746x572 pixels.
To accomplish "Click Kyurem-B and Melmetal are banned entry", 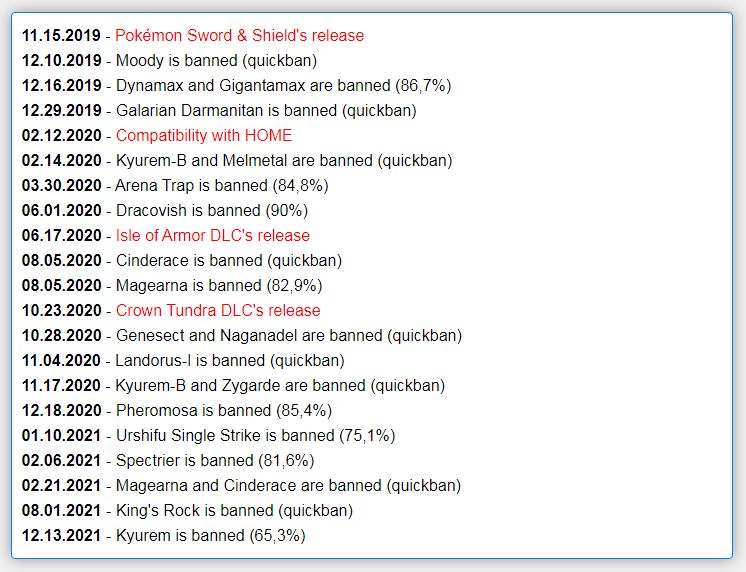I will [x=237, y=161].
